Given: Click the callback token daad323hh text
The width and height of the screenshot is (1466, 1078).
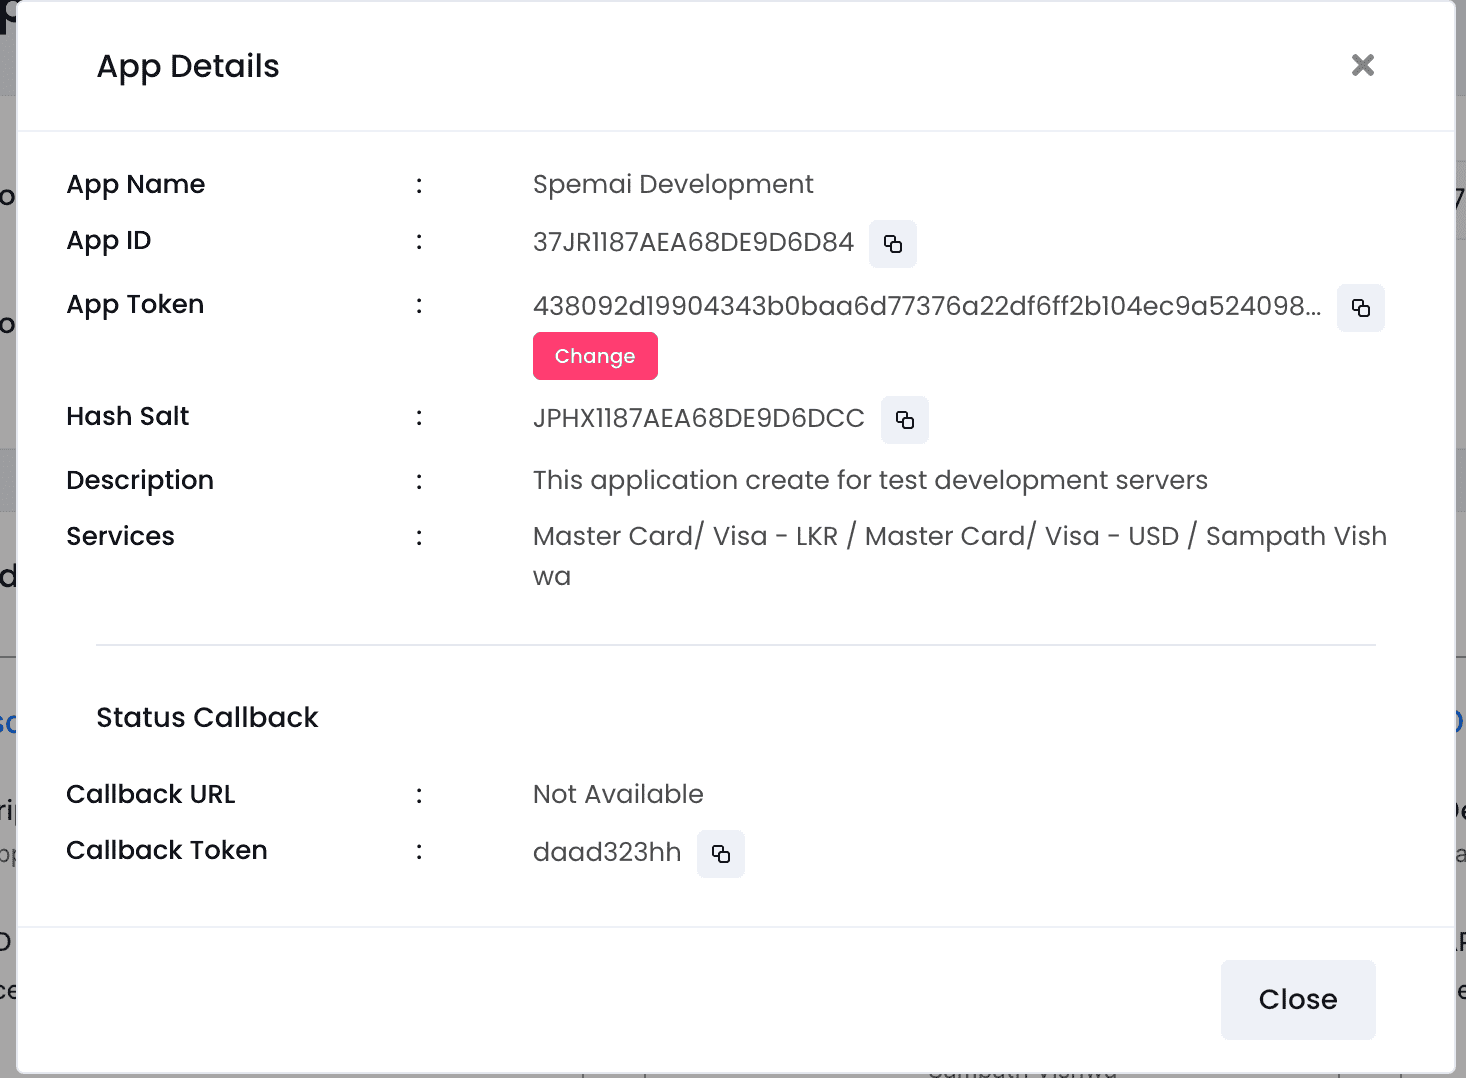Looking at the screenshot, I should pos(606,852).
